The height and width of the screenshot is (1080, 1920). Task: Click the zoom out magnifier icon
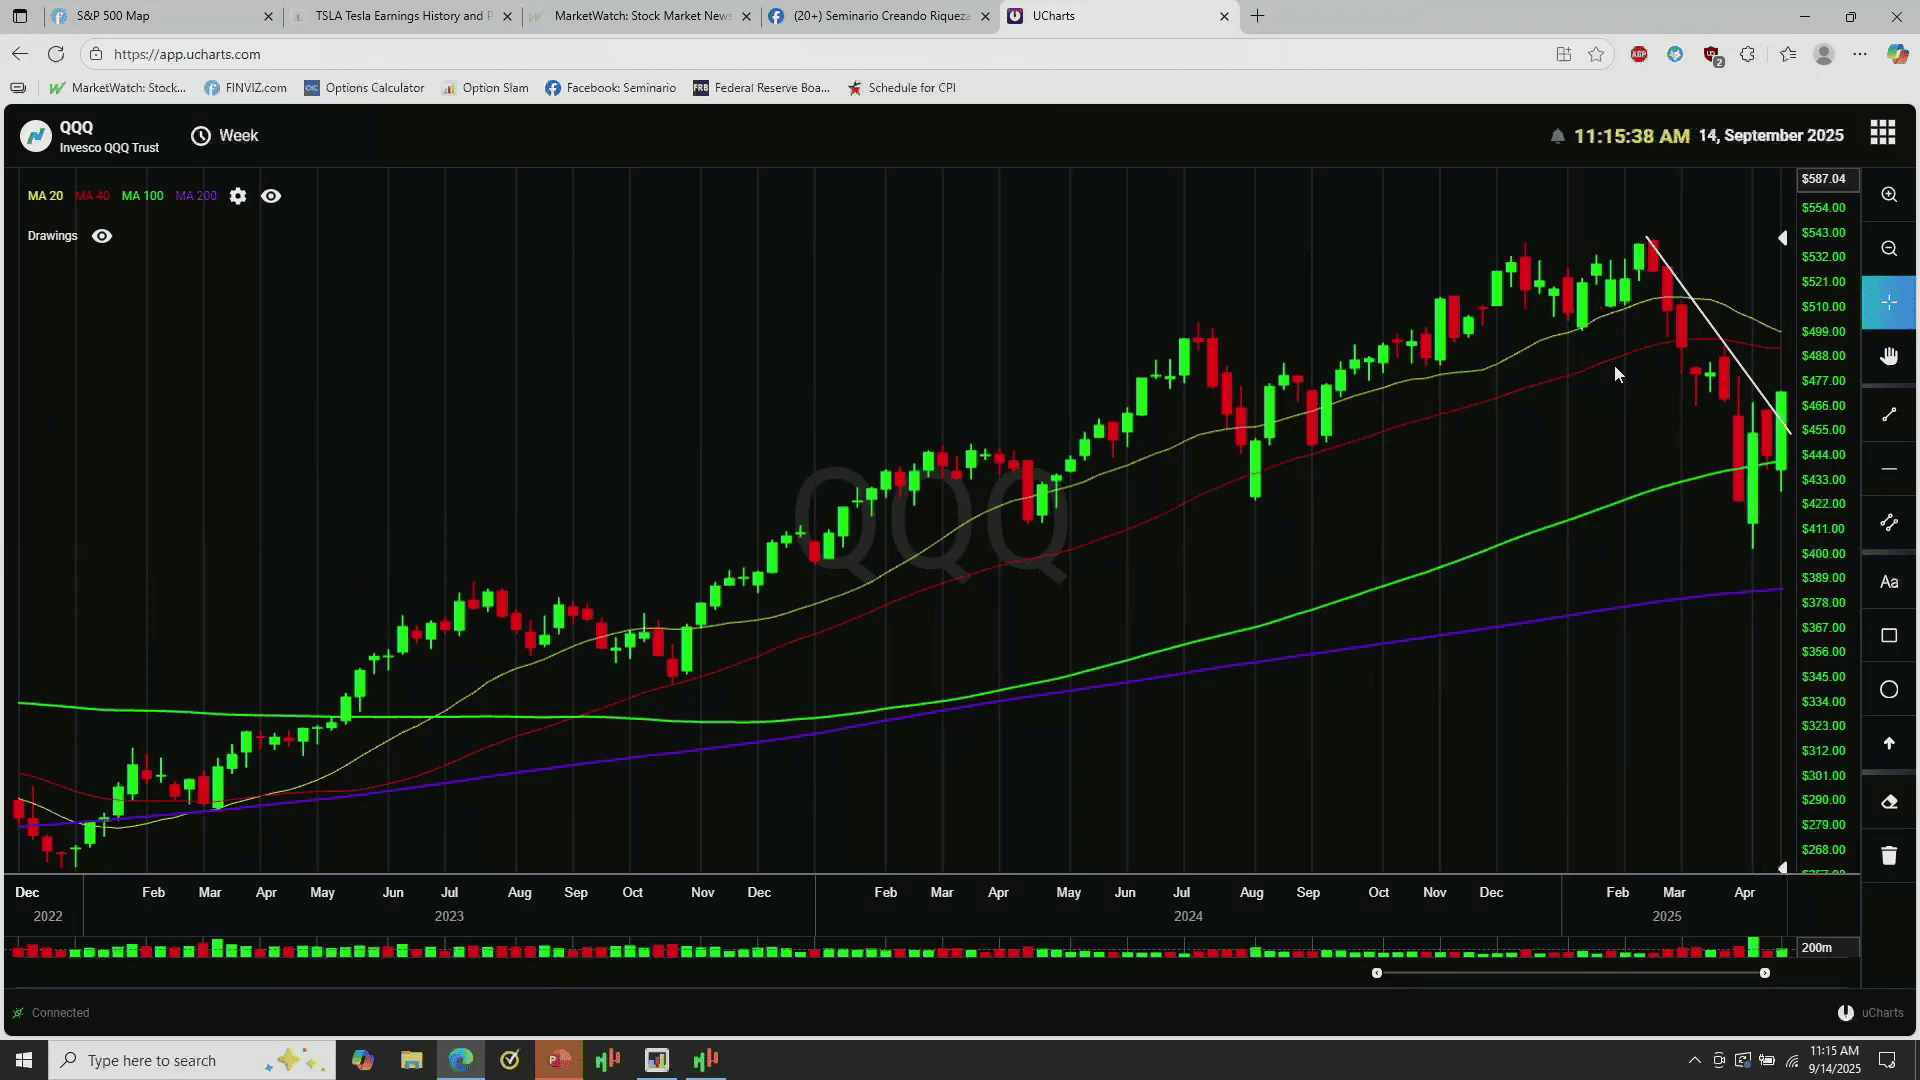click(x=1888, y=249)
